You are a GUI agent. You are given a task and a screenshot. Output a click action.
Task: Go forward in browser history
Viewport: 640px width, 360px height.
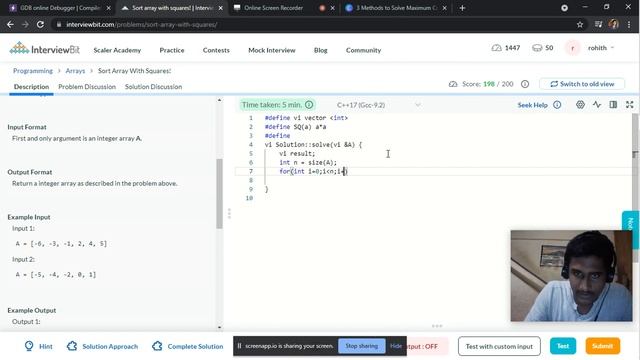point(25,24)
